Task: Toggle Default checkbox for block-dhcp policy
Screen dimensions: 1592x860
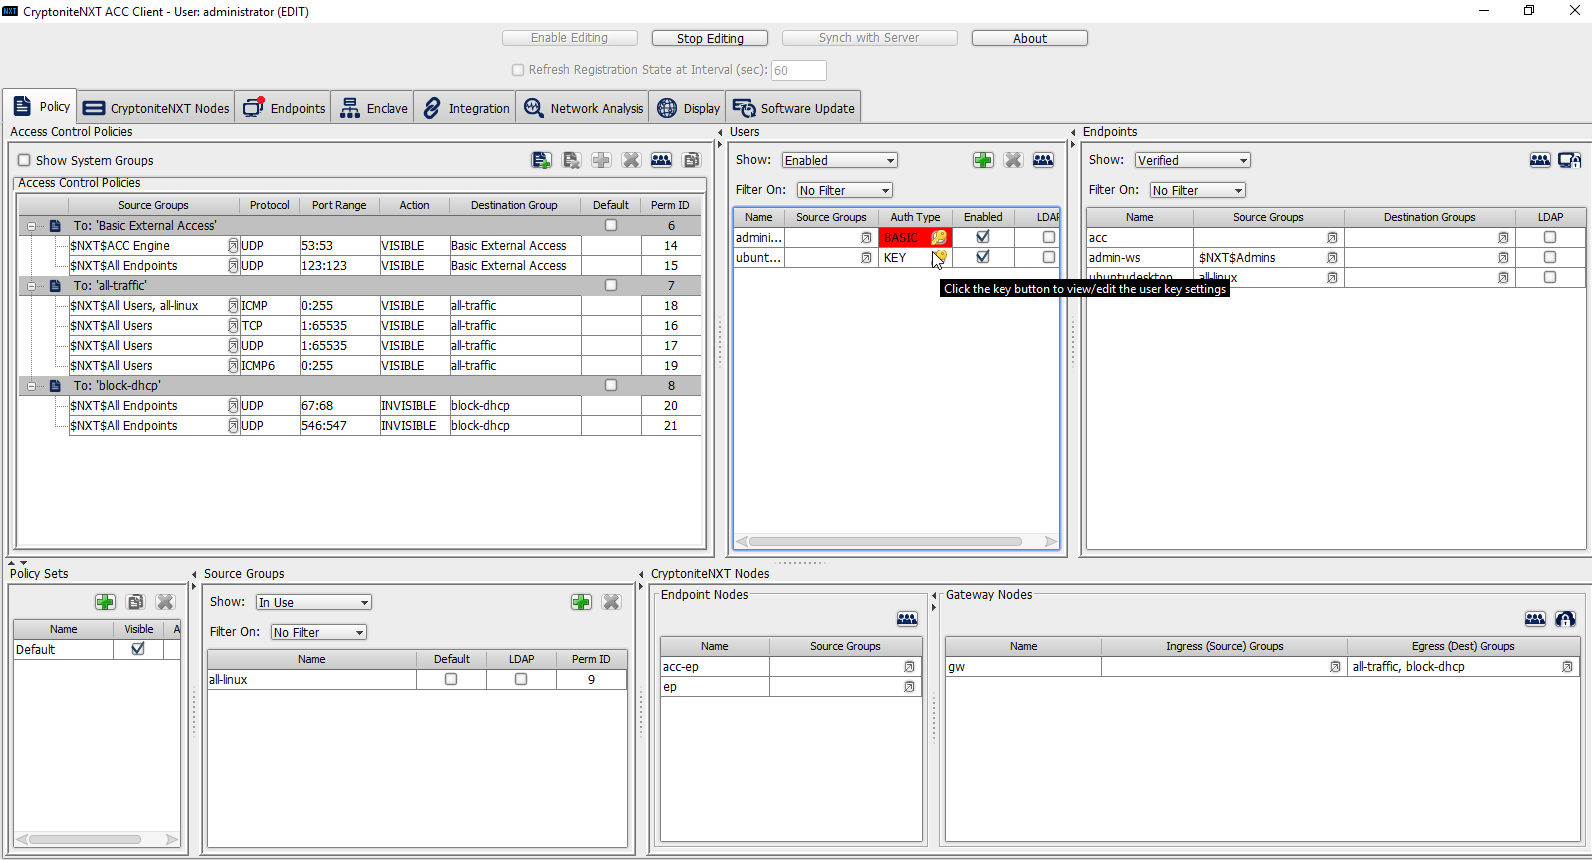Action: [x=611, y=386]
